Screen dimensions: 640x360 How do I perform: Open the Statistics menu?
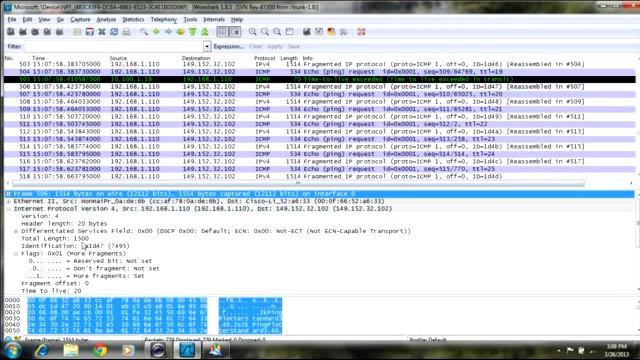click(x=133, y=19)
